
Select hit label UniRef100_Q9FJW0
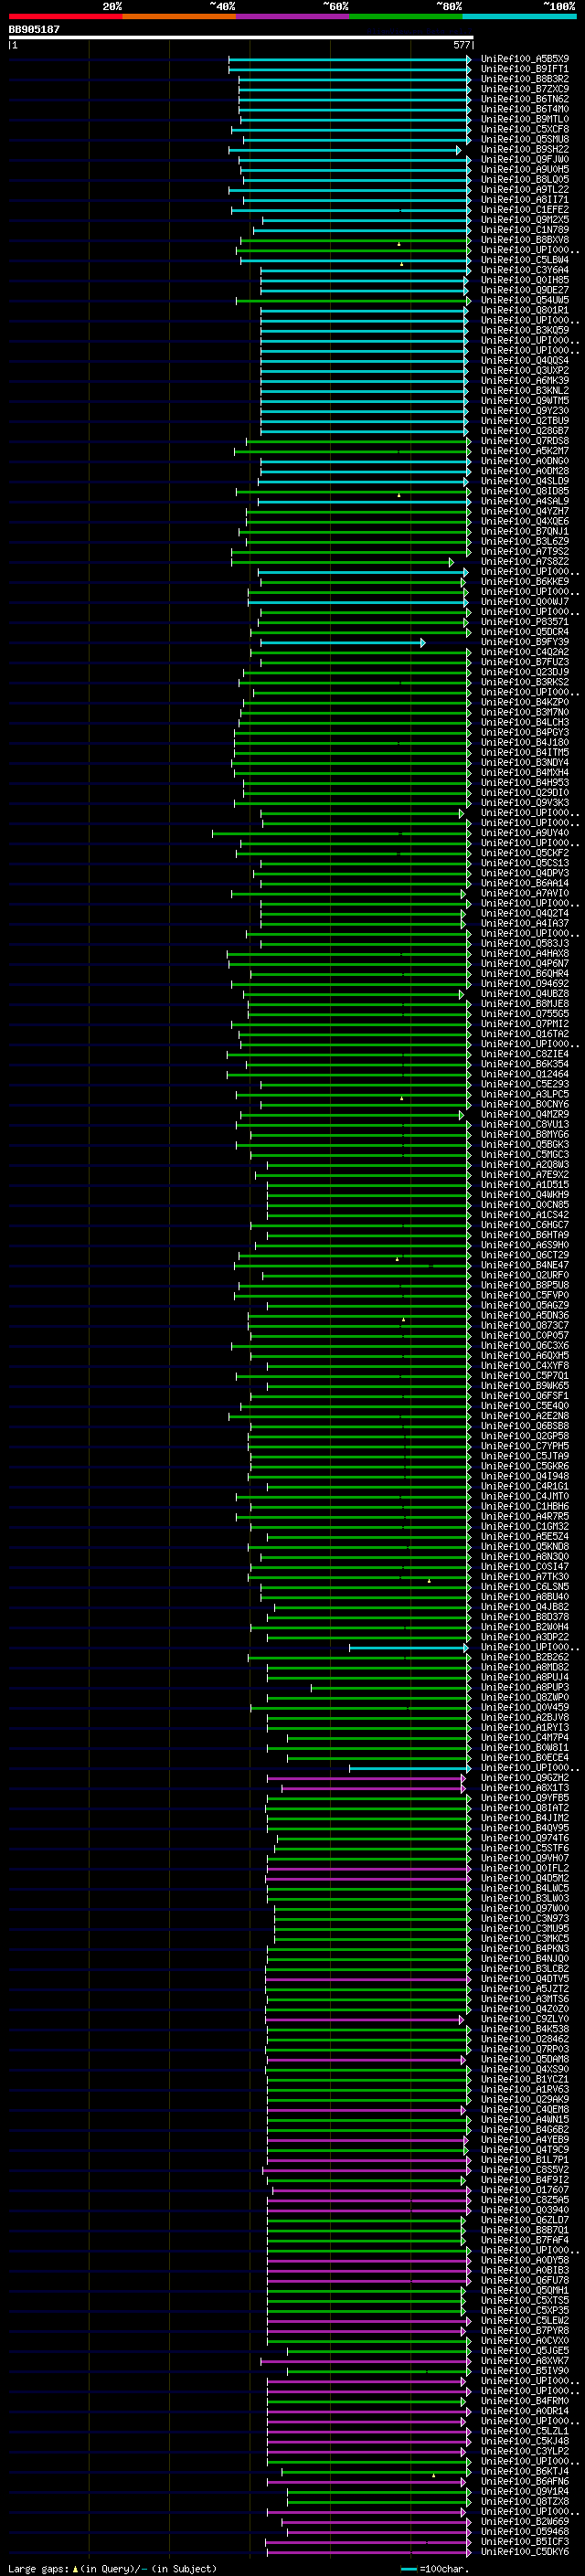pos(525,159)
